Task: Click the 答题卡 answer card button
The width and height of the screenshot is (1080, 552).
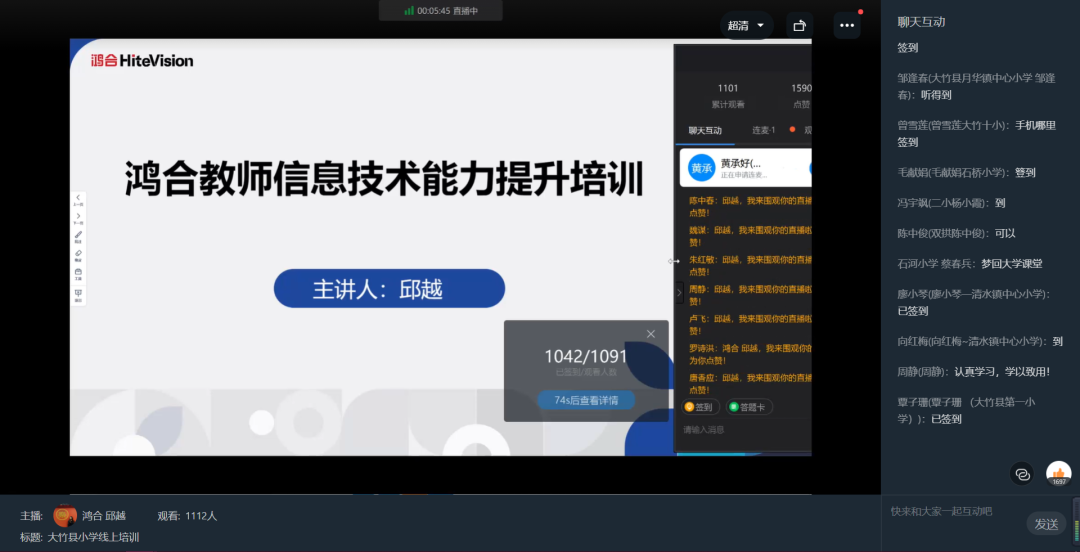Action: (x=750, y=407)
